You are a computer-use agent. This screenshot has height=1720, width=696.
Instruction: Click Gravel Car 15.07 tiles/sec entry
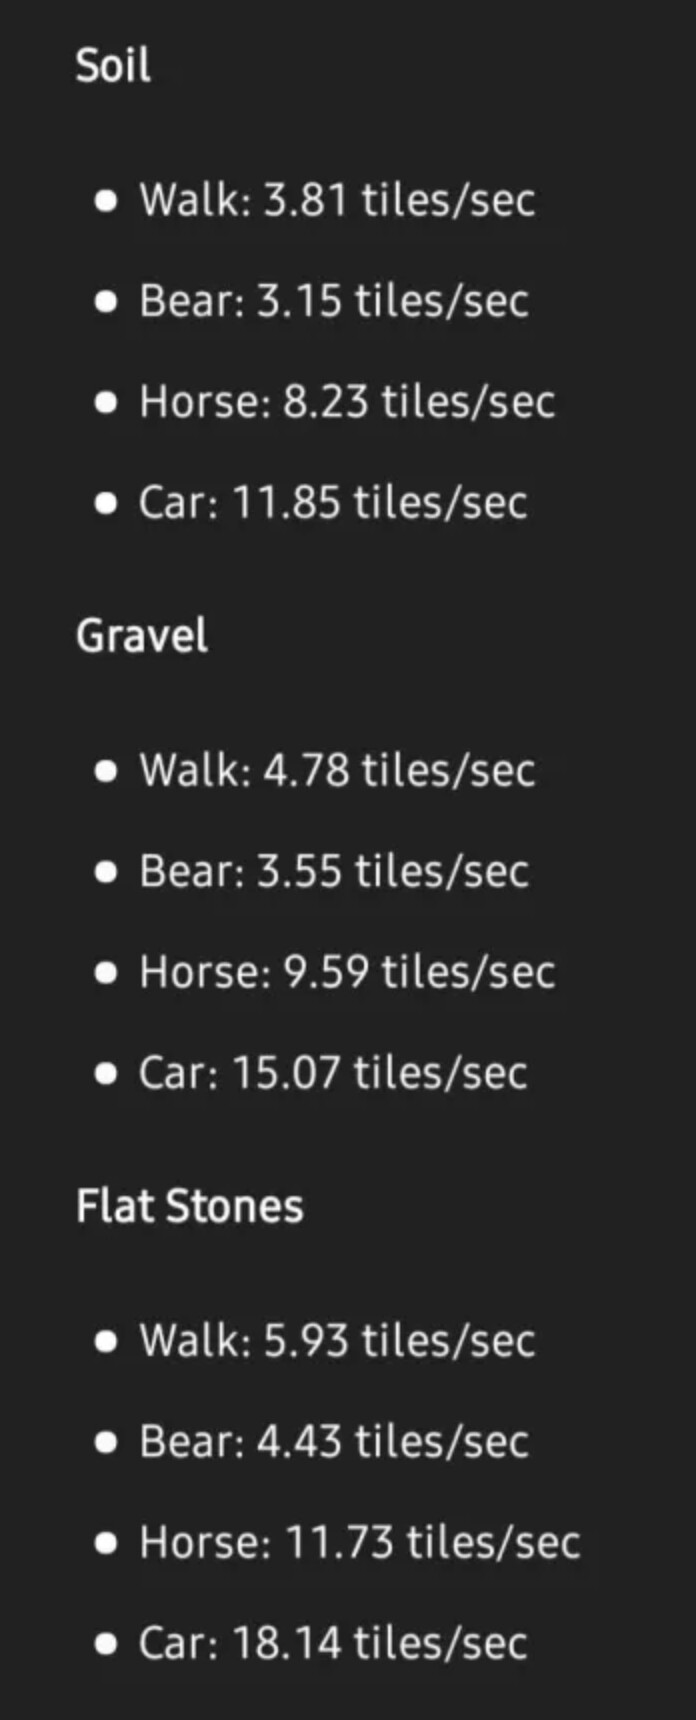tap(333, 1073)
